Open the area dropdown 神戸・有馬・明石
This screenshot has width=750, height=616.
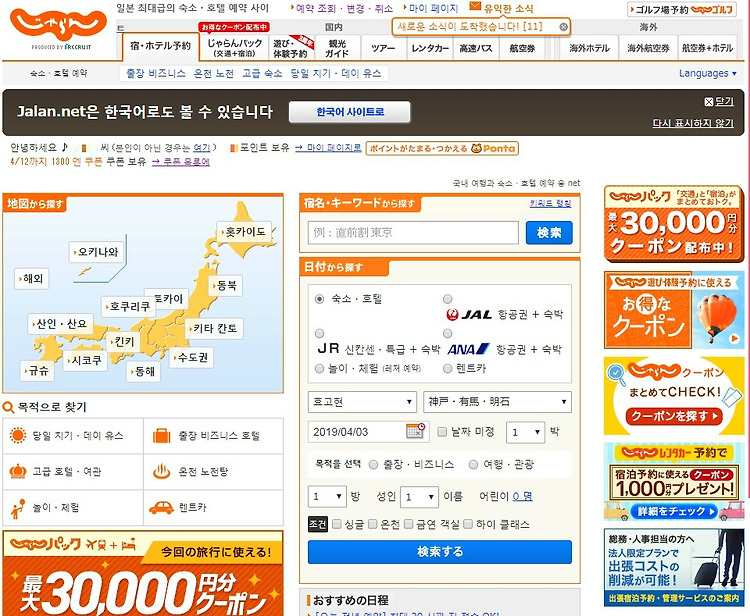[x=497, y=402]
